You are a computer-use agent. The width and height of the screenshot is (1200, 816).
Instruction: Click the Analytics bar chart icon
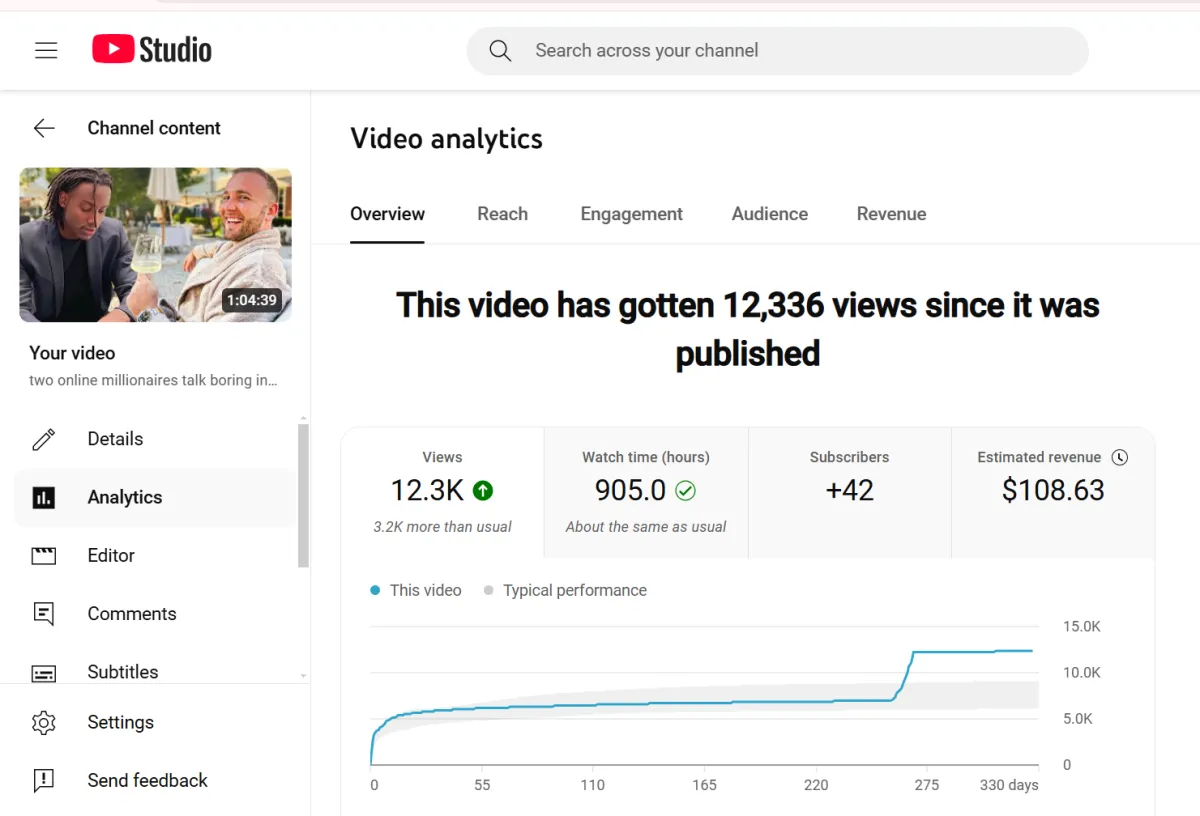click(x=44, y=497)
